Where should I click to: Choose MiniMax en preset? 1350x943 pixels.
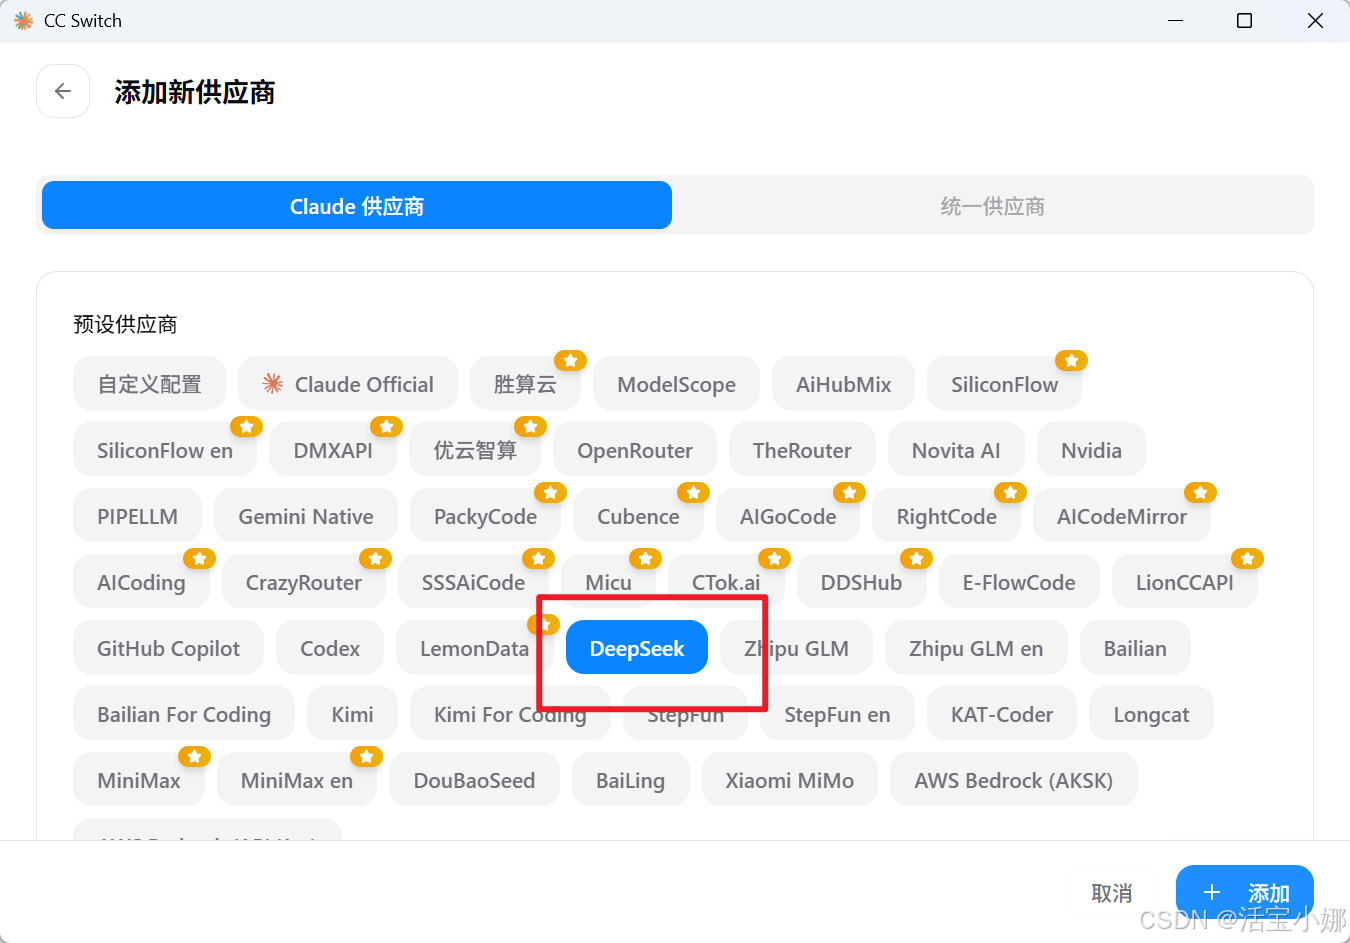(297, 780)
